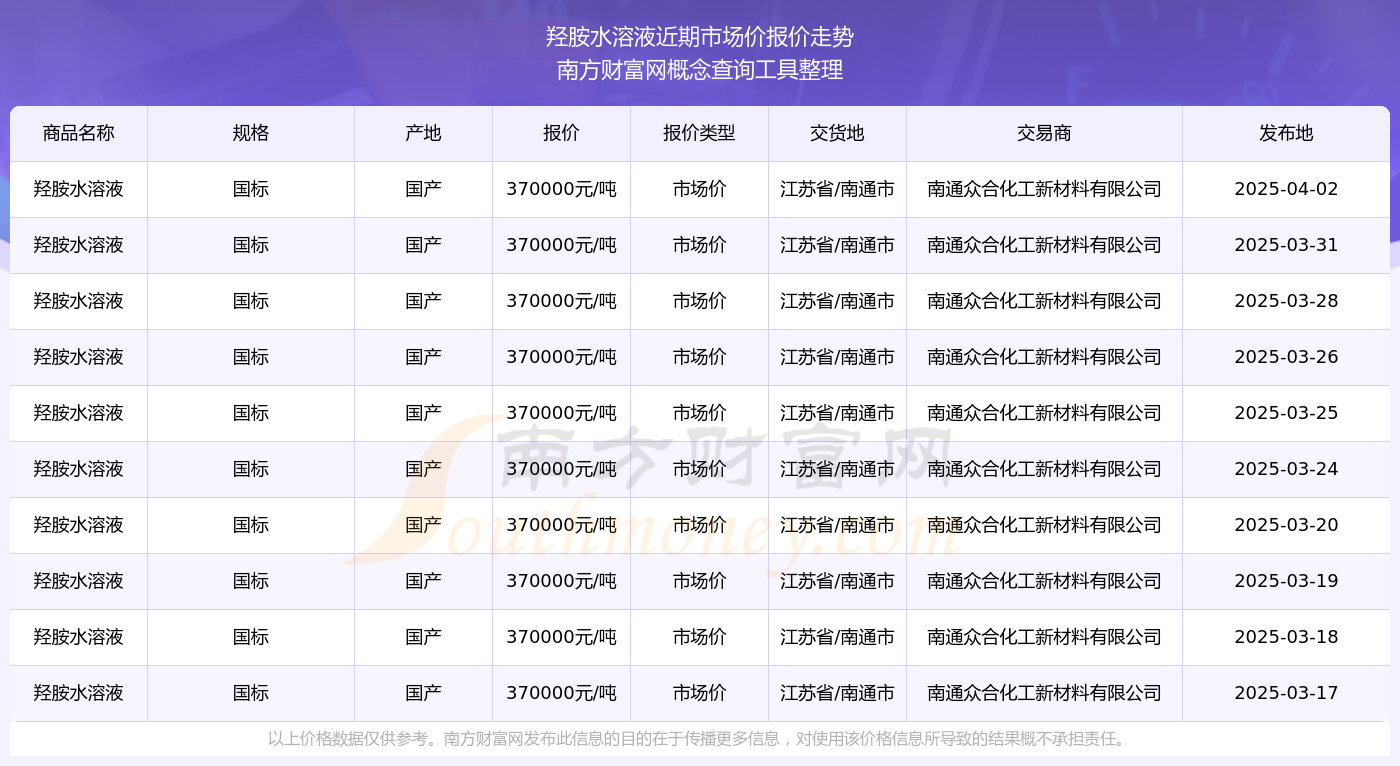Click 江苏省/南通市 in the 2025-03-28 row
The image size is (1400, 766).
(837, 301)
